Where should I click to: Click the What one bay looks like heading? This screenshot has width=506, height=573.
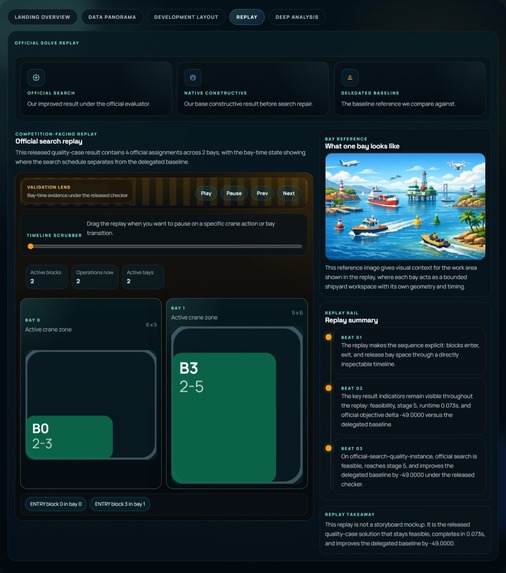point(362,146)
